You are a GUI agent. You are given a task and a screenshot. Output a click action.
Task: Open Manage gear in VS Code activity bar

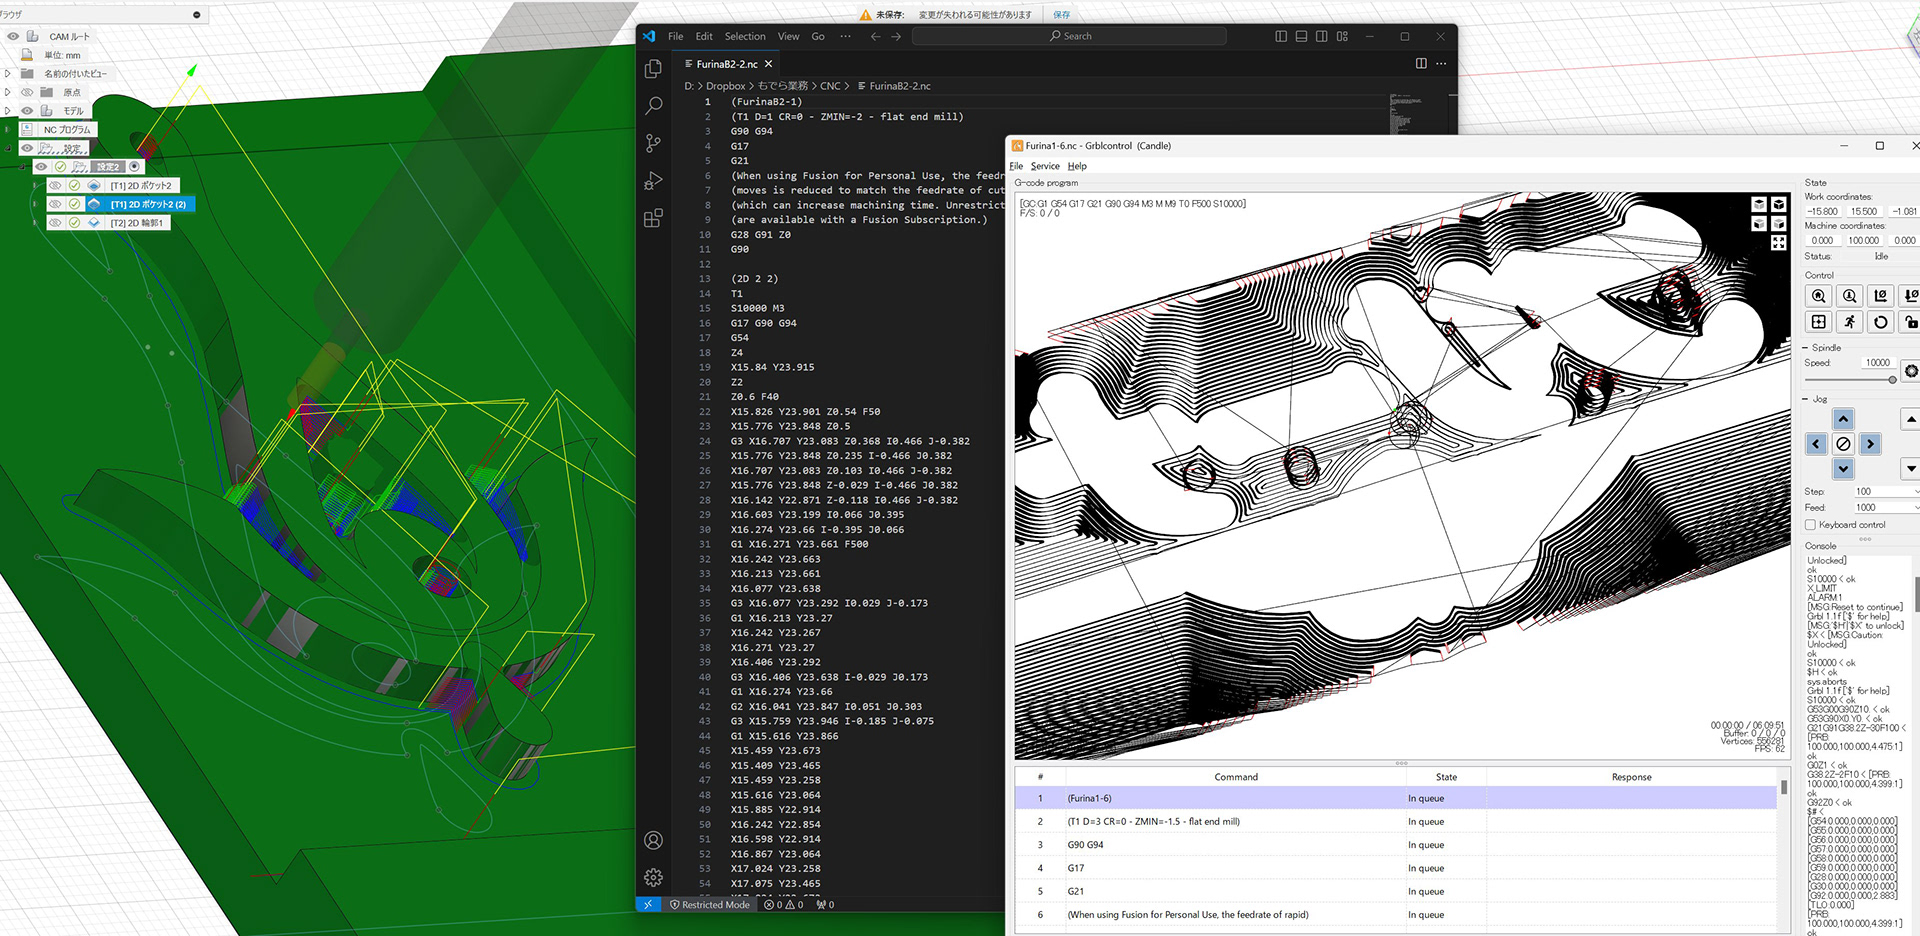tap(653, 877)
